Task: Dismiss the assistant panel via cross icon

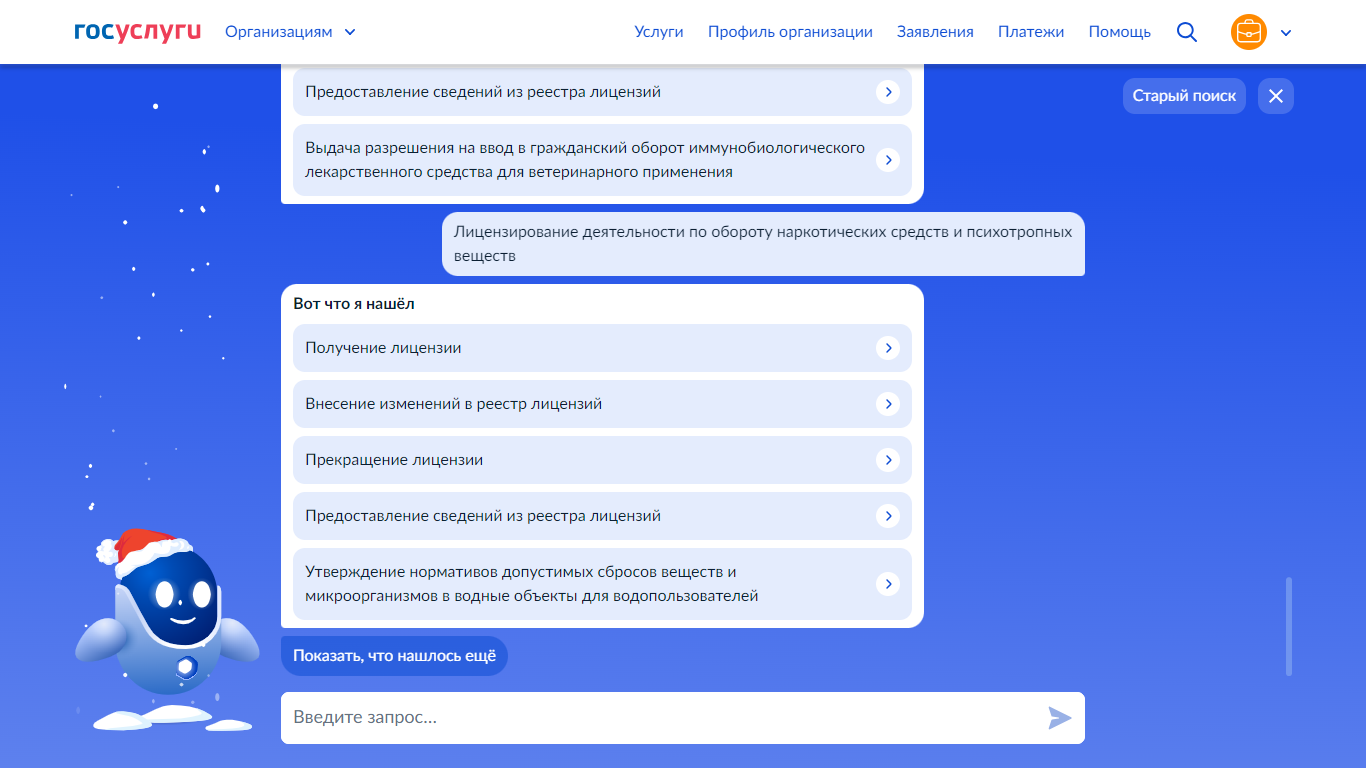Action: point(1275,95)
